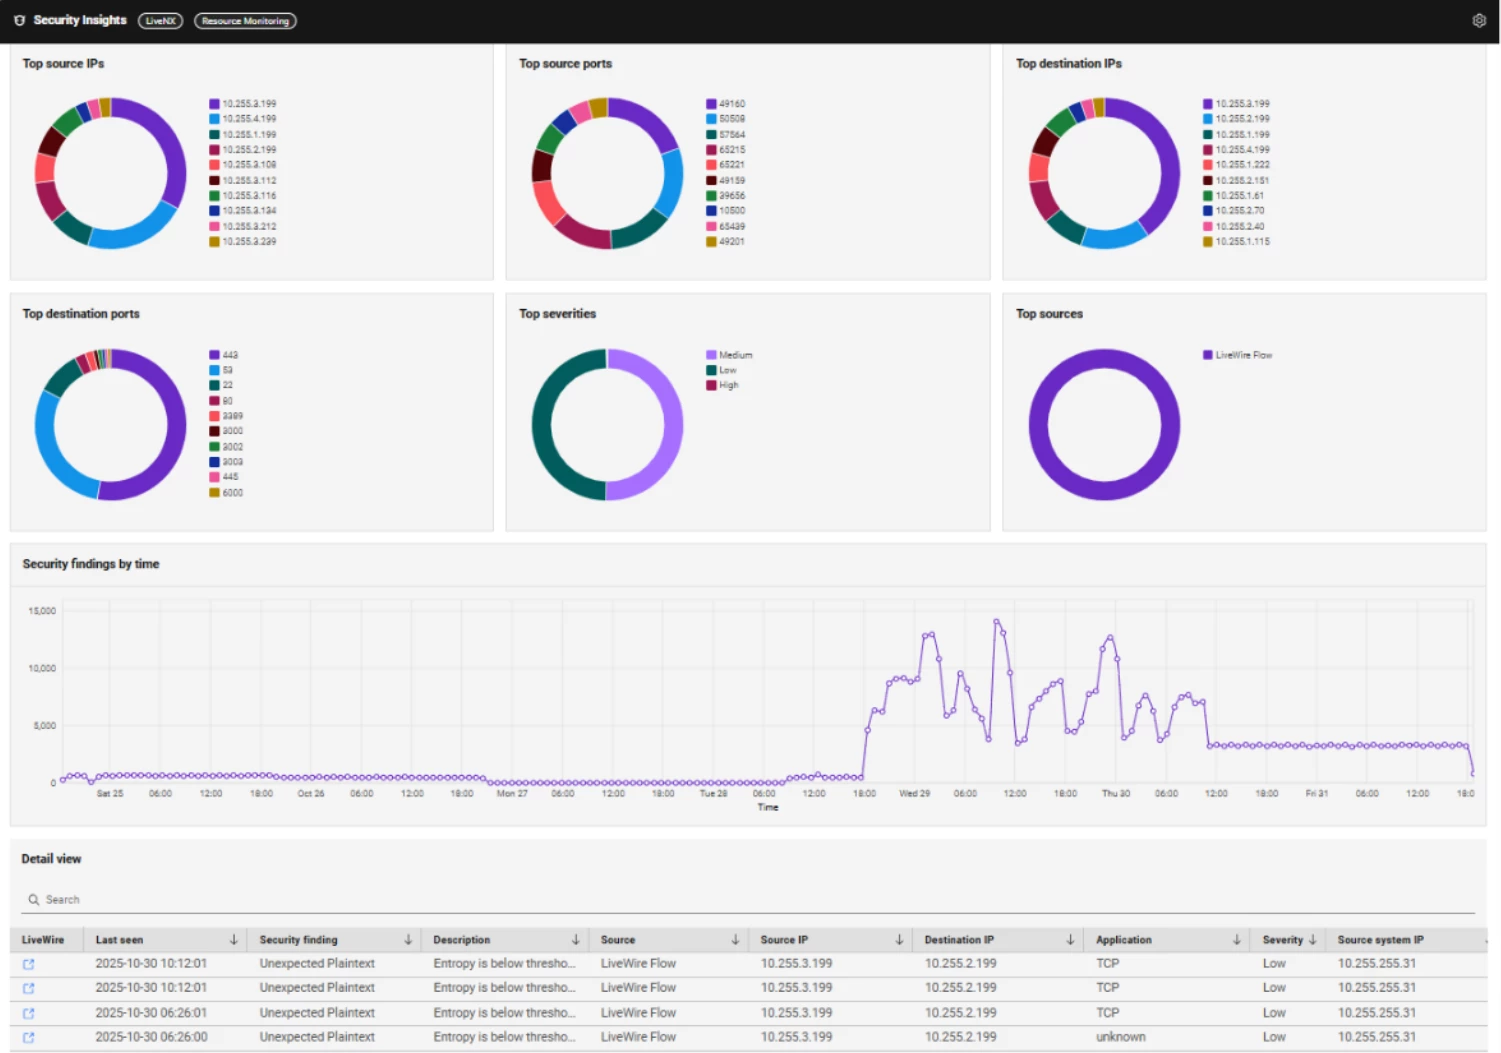Sort by Last seen arrow
1501x1053 pixels.
pos(233,939)
